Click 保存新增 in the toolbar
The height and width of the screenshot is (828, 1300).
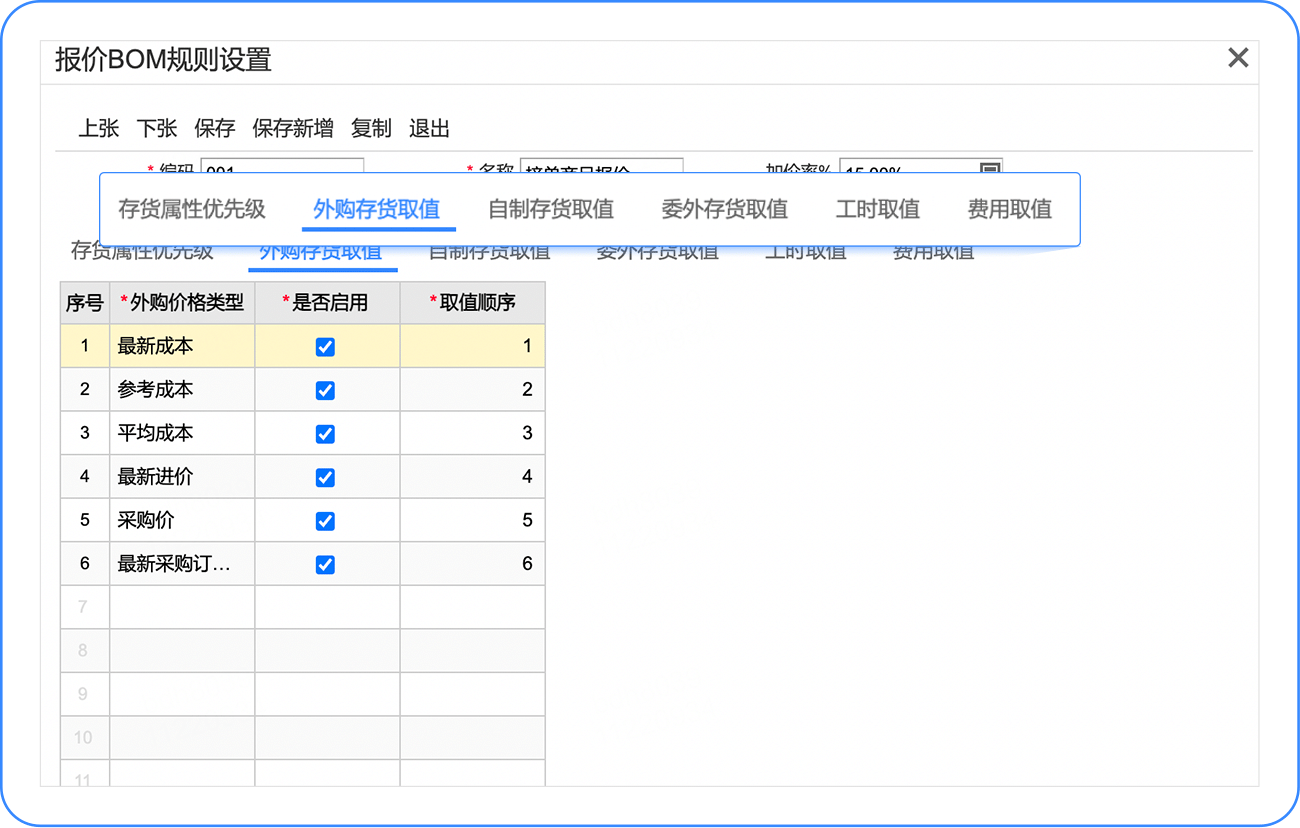pos(293,128)
